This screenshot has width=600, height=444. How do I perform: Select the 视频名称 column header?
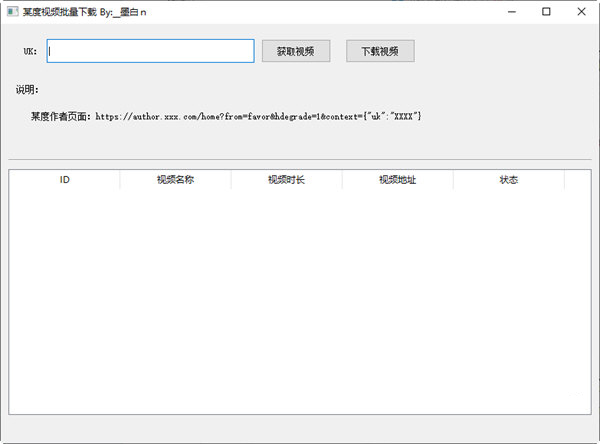(176, 180)
